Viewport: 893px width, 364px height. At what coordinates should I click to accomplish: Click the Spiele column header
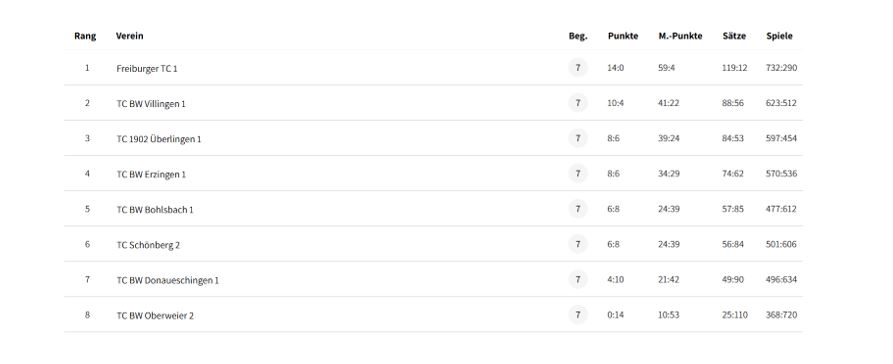[780, 36]
